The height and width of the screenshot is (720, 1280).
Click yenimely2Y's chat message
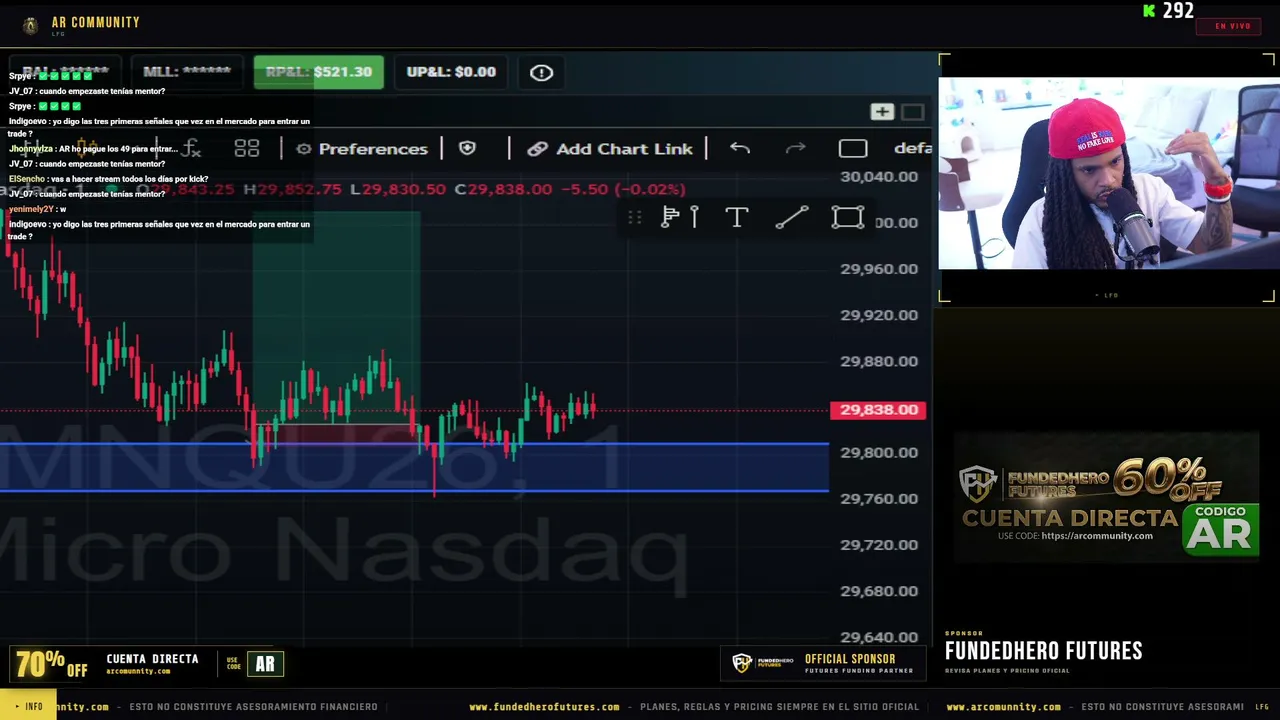(38, 209)
